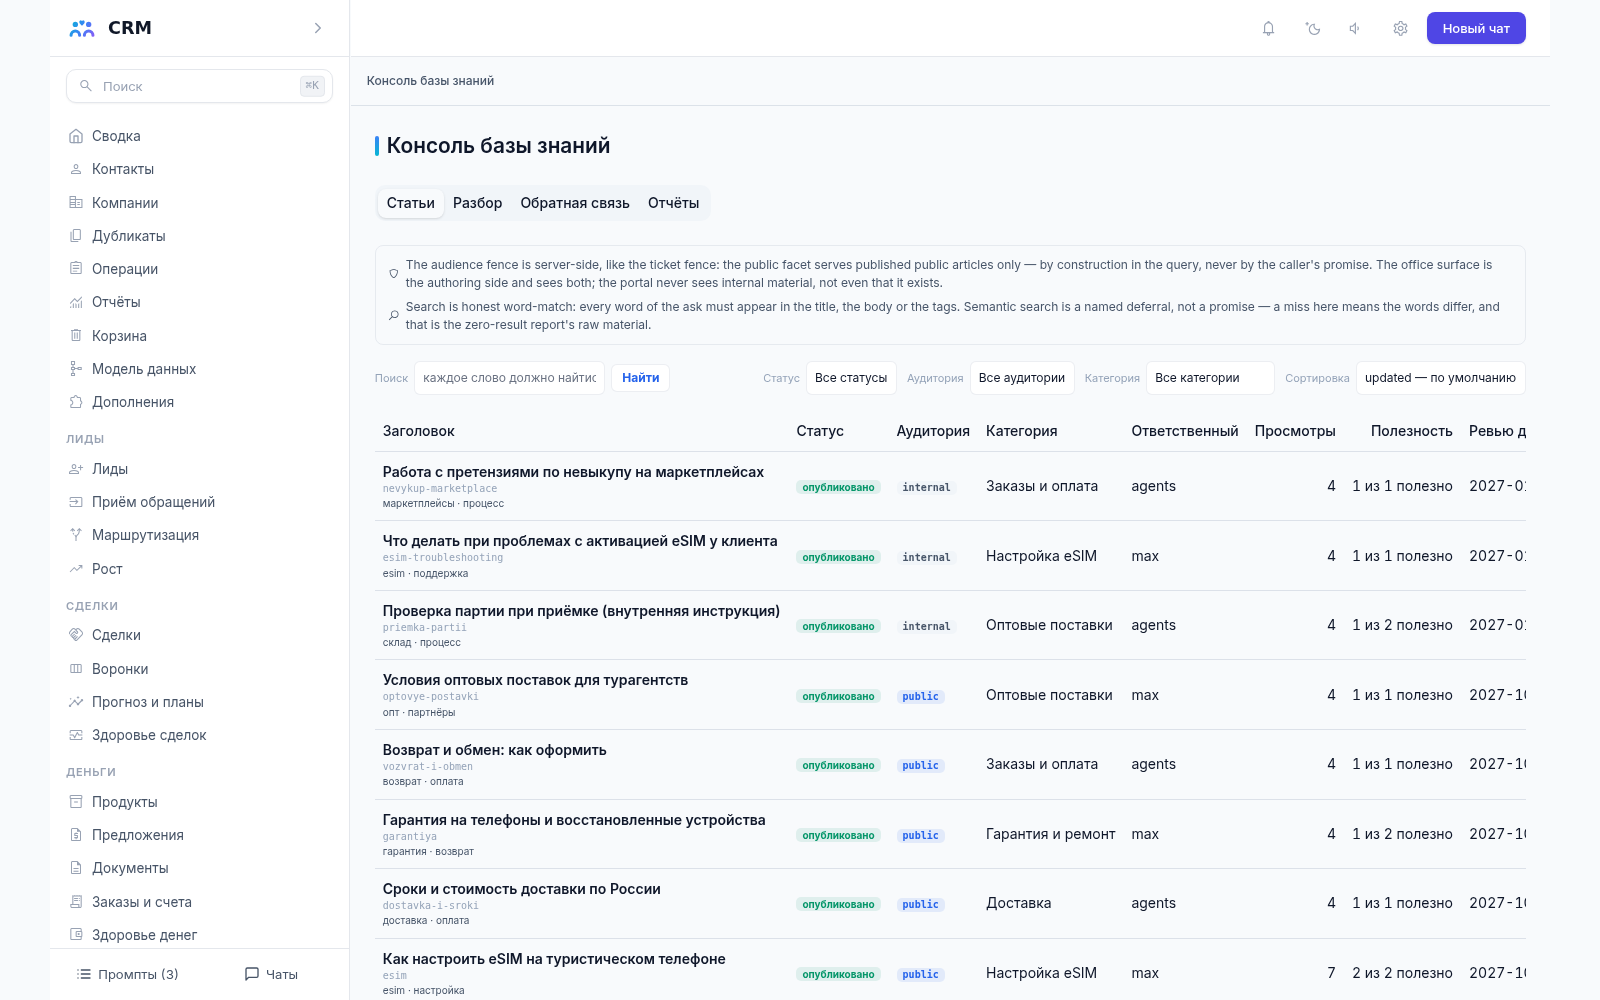Image resolution: width=1600 pixels, height=1000 pixels.
Task: Click the CRM logo icon
Action: pyautogui.click(x=82, y=28)
